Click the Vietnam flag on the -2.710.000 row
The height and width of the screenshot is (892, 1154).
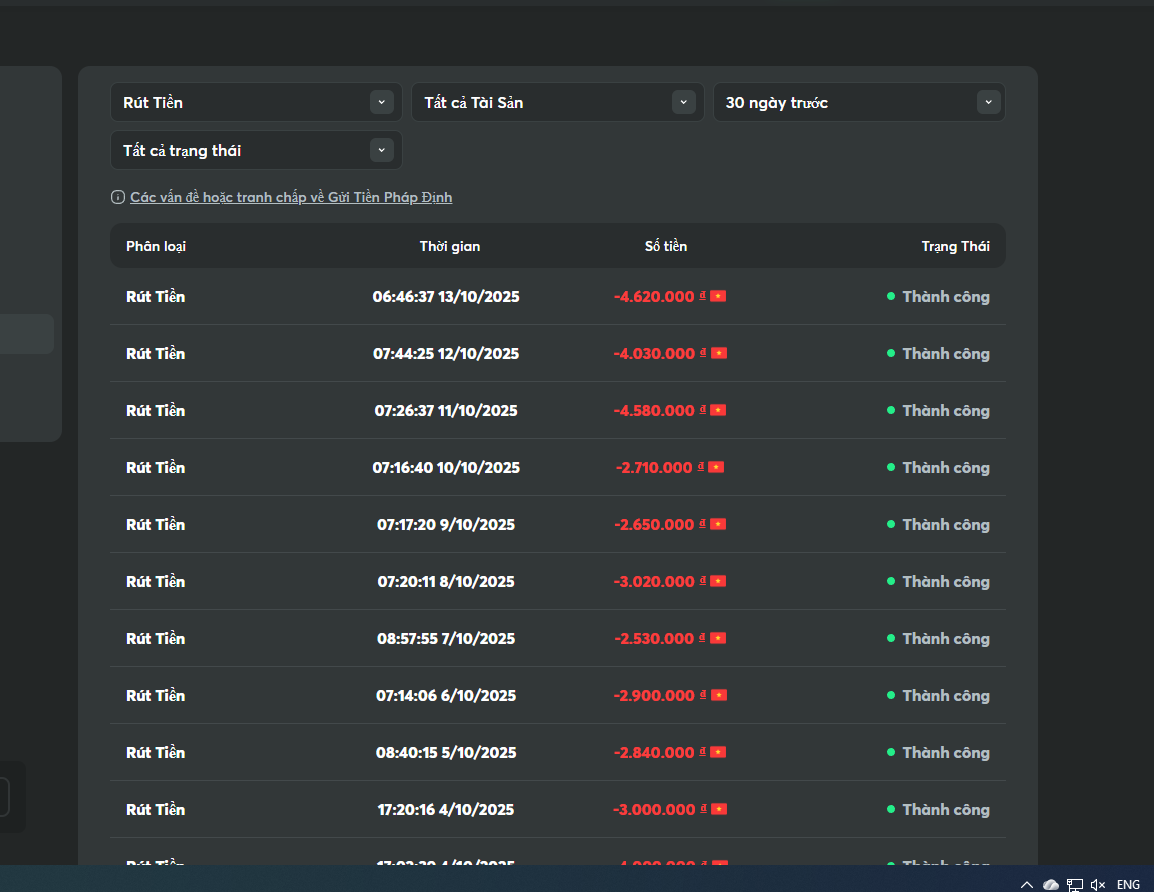(716, 467)
